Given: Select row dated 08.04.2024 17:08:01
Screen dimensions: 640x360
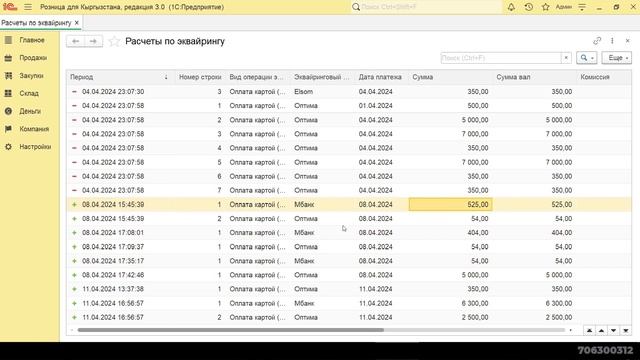Looking at the screenshot, I should tap(349, 233).
